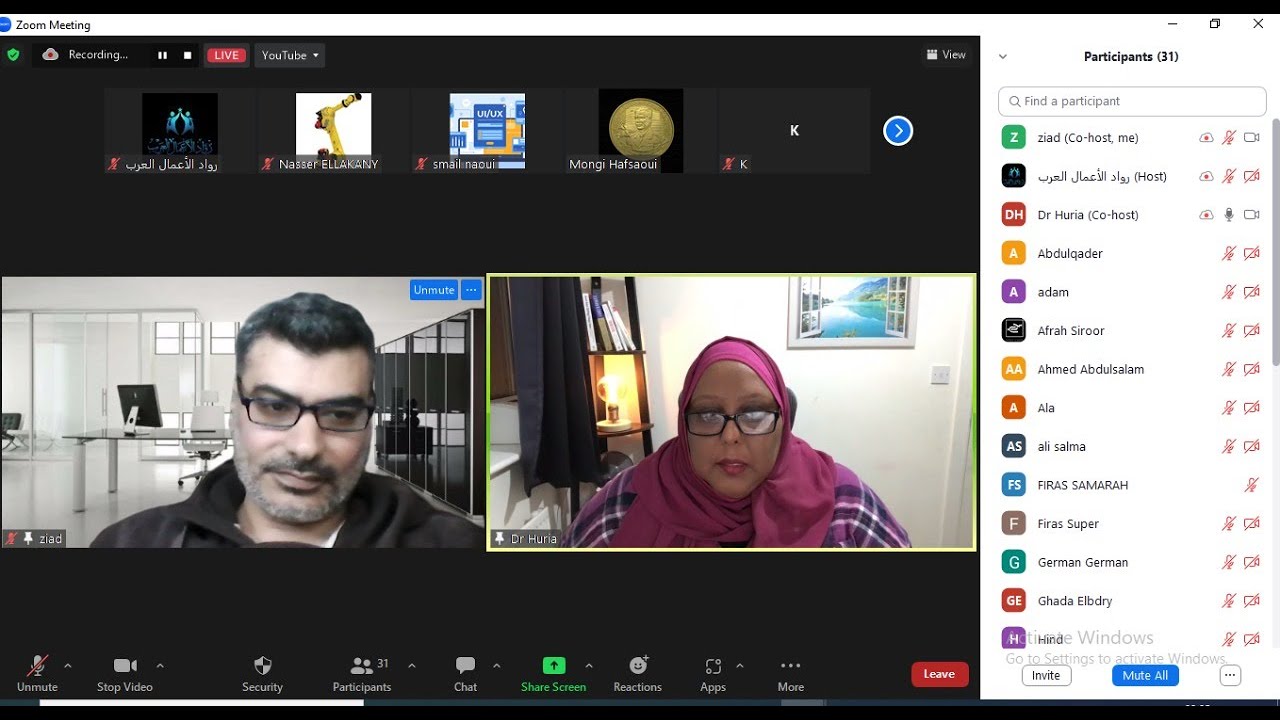Toggle FIRAS SAMARAH's muted microphone
Image resolution: width=1280 pixels, height=720 pixels.
click(x=1251, y=485)
